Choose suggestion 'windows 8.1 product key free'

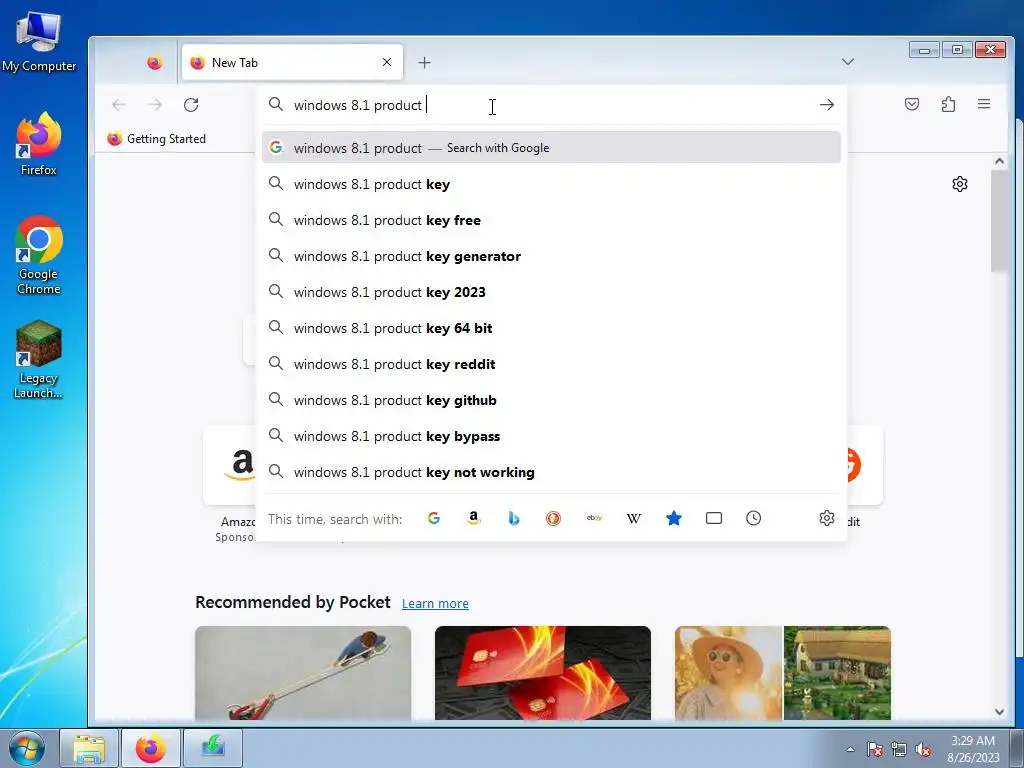[551, 220]
